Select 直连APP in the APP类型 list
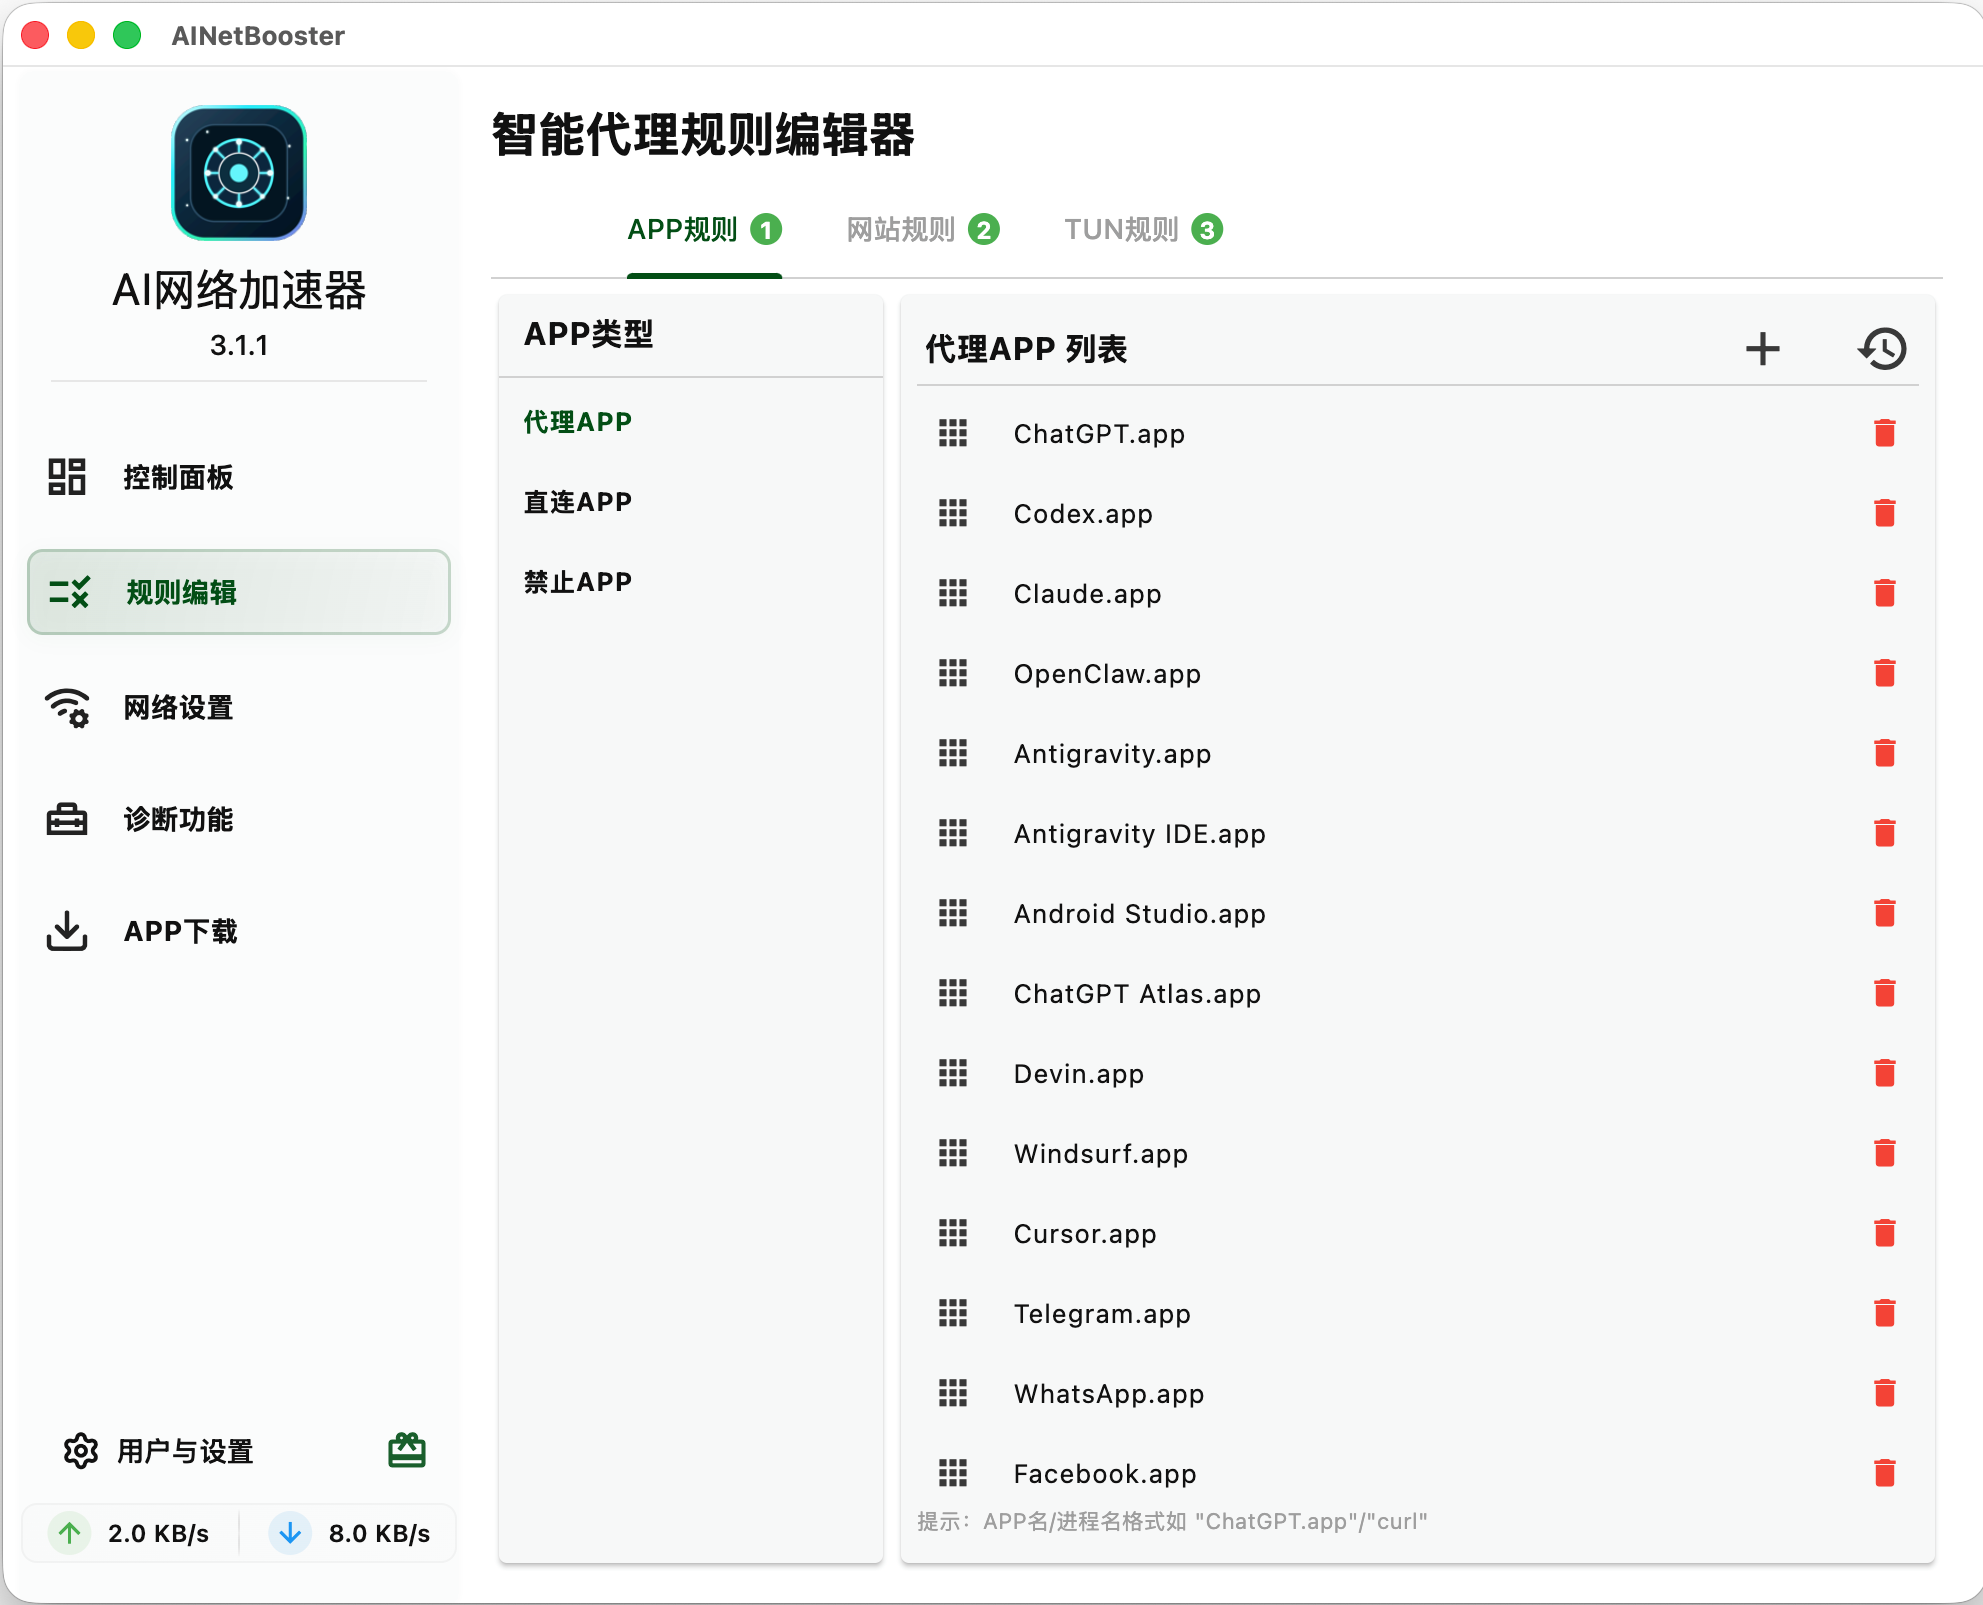Image resolution: width=1983 pixels, height=1605 pixels. coord(578,502)
